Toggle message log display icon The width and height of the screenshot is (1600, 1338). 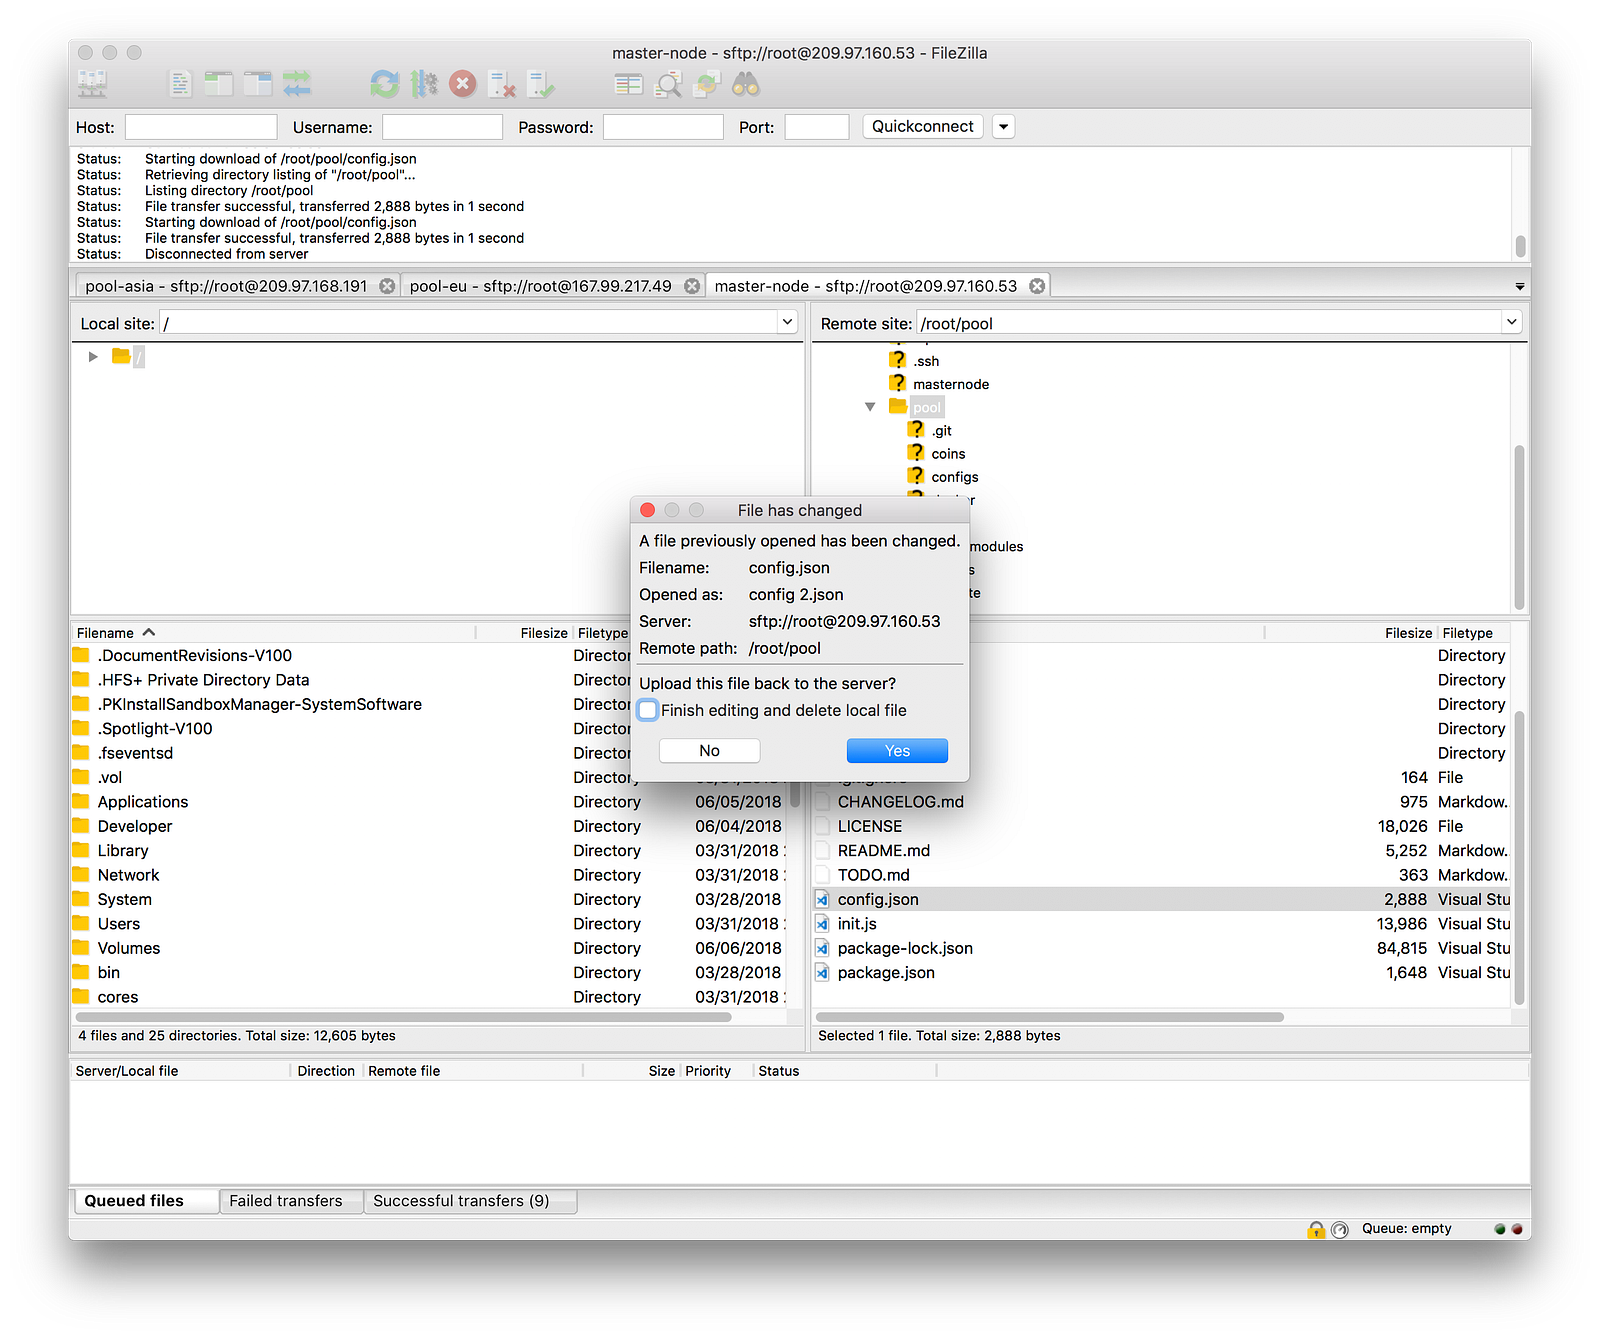pyautogui.click(x=180, y=84)
